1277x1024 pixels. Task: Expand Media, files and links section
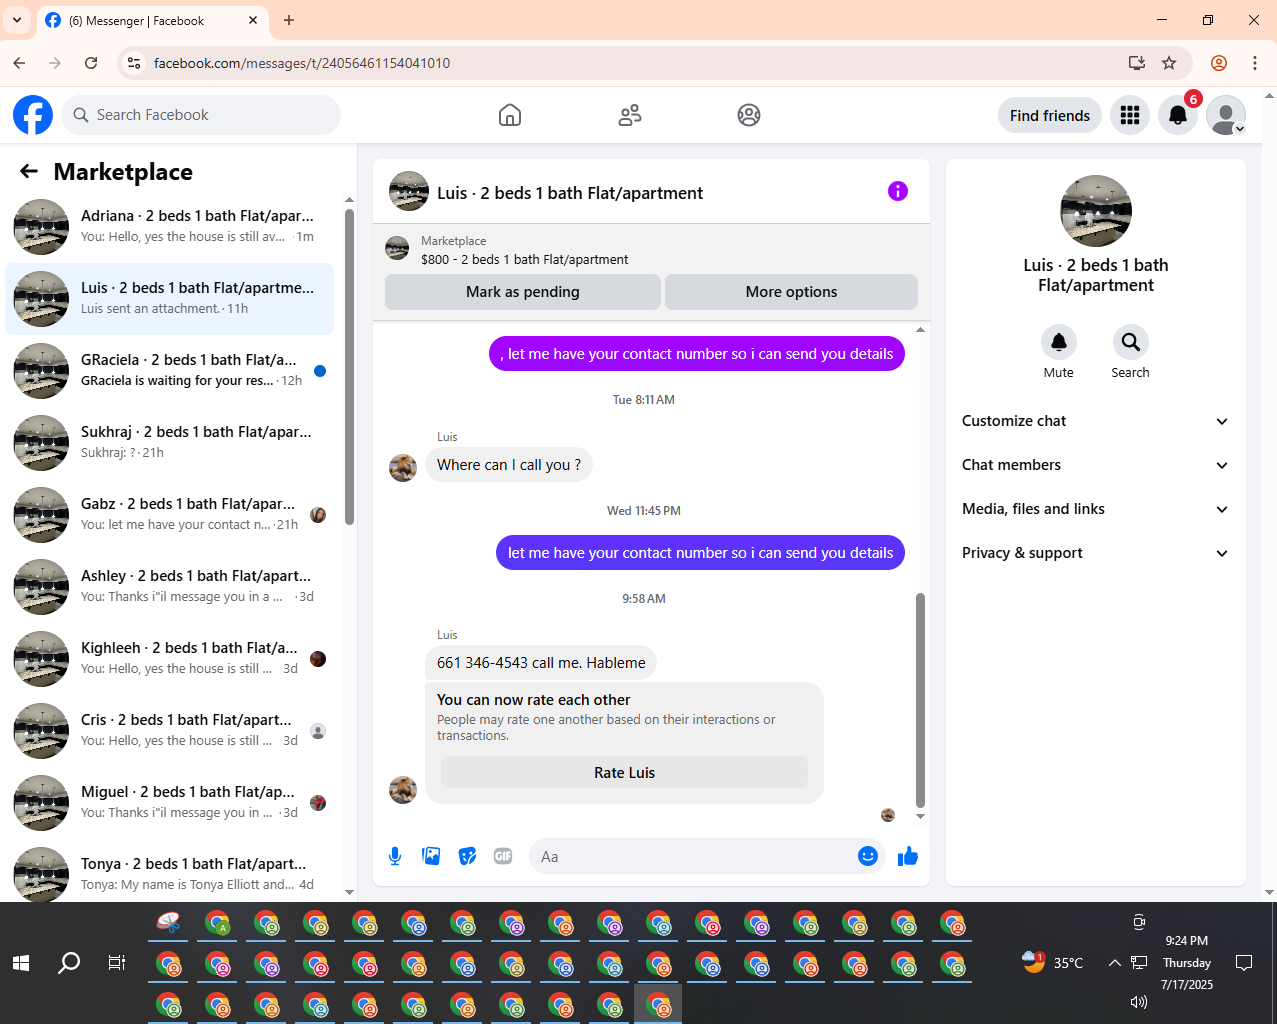(1096, 509)
